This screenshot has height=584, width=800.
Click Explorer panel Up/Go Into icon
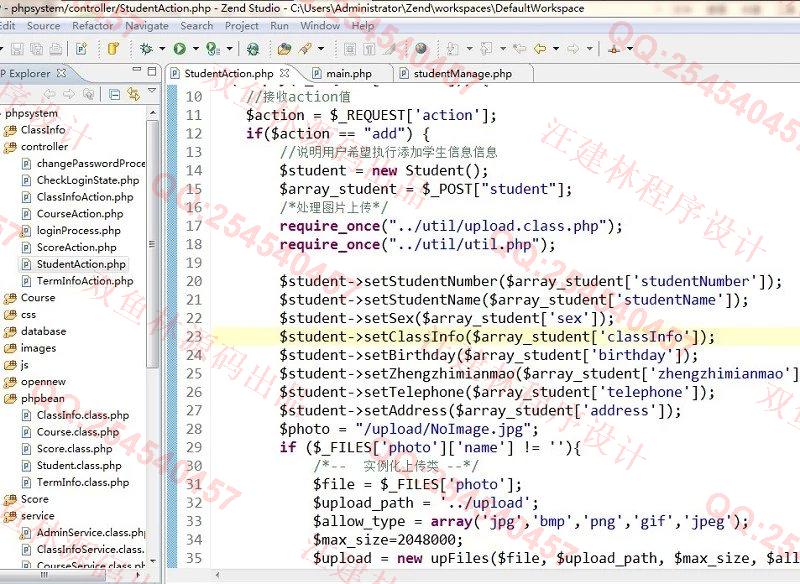tap(88, 94)
